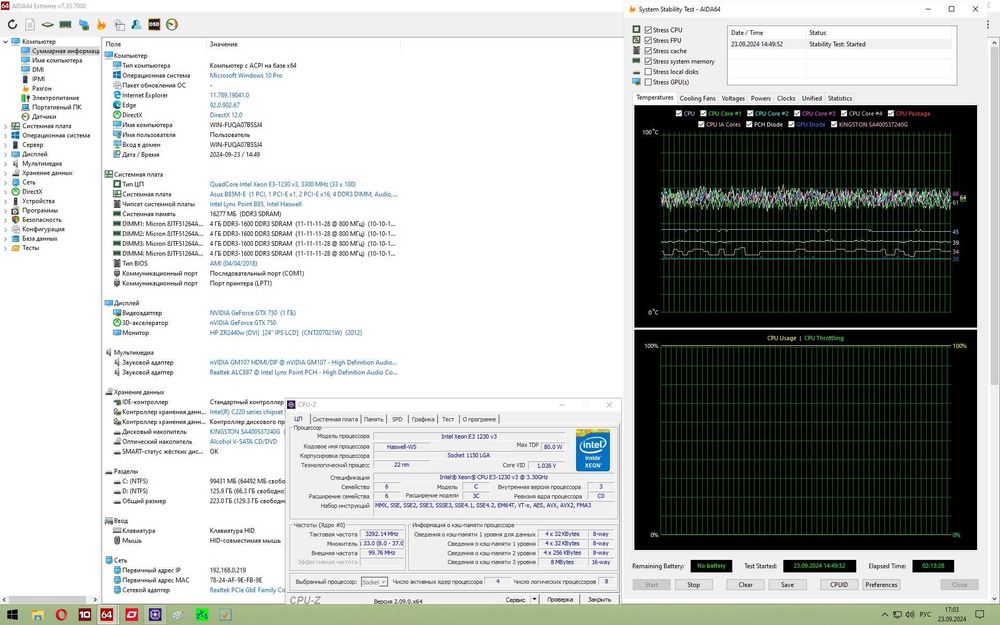The height and width of the screenshot is (625, 1000).
Task: Switch to Voltages tab
Action: tap(733, 99)
